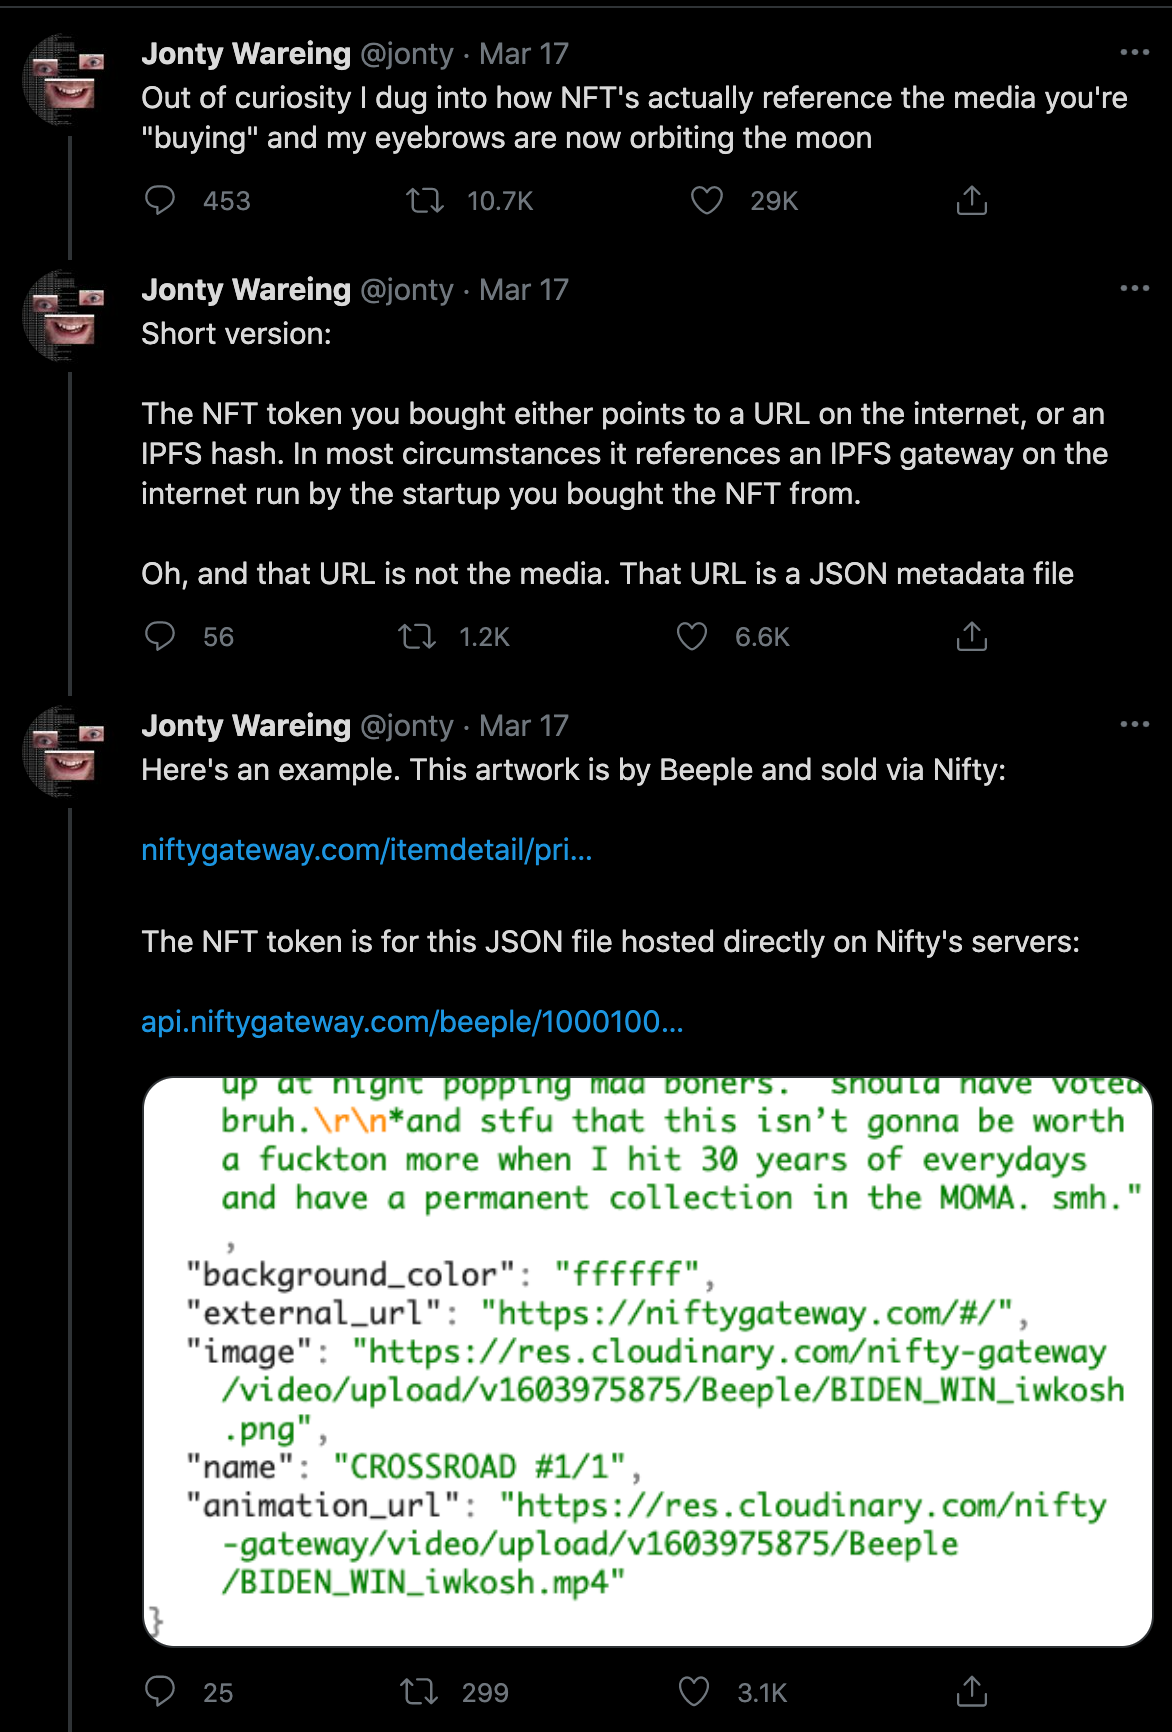
Task: Open @jonty handle on the 'Short version' tweet
Action: tap(406, 290)
